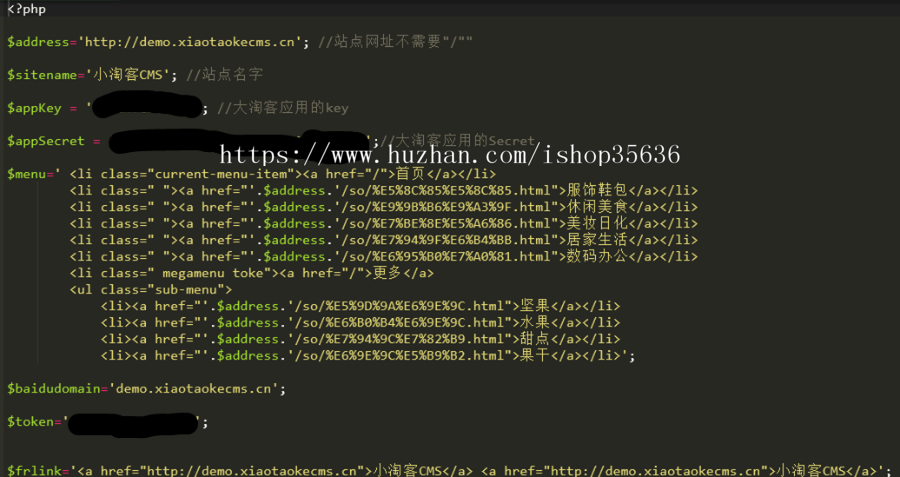Click the 休闲美食 menu entry text

(x=595, y=207)
